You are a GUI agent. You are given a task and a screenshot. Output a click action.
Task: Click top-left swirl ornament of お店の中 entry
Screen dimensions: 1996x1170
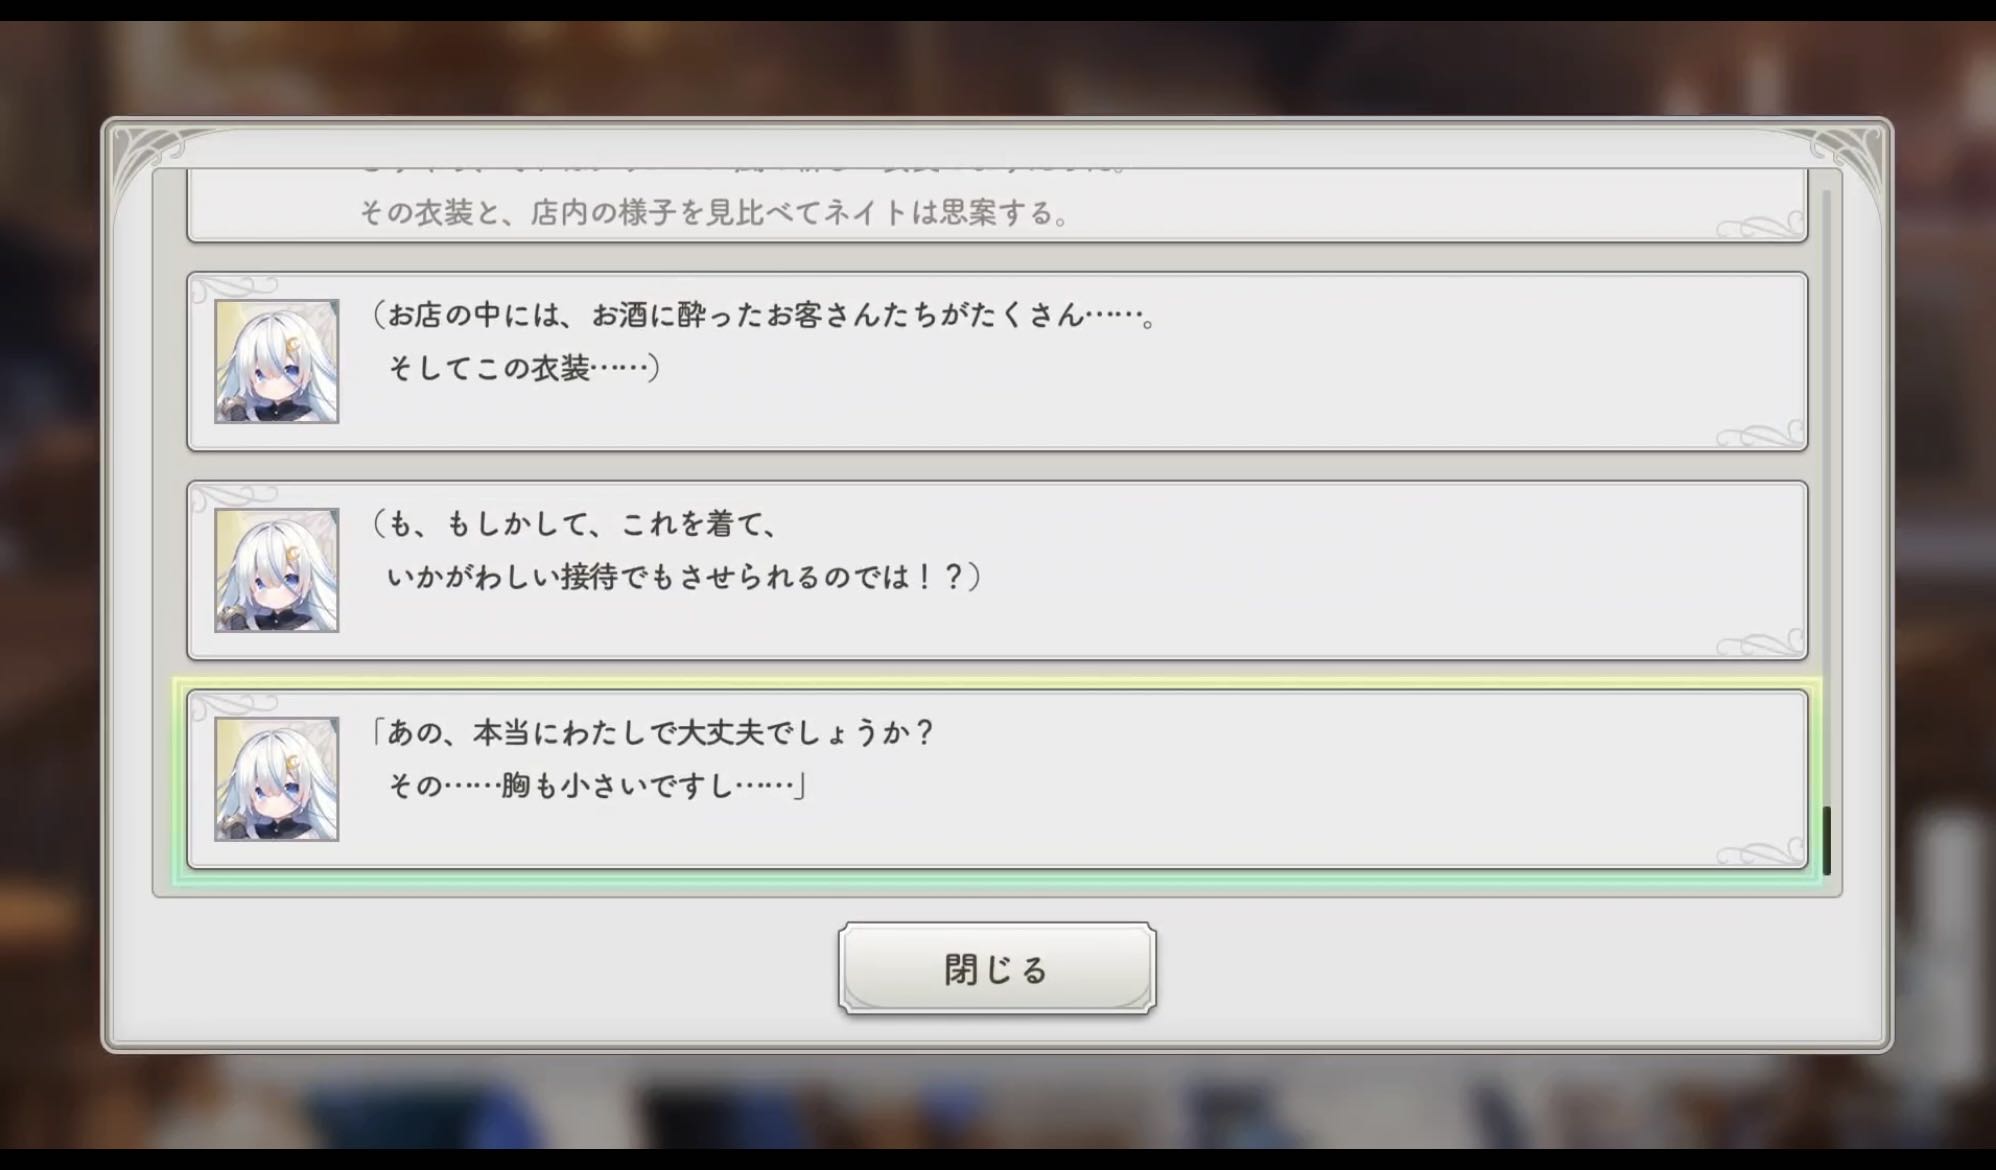(x=232, y=289)
